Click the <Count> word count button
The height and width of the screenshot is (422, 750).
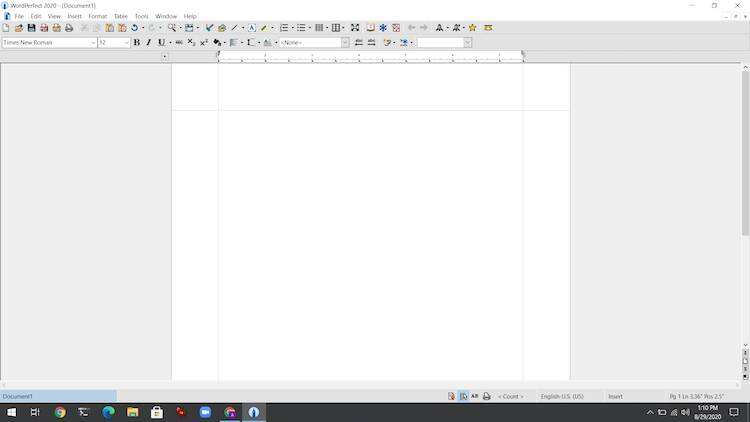[x=510, y=397]
